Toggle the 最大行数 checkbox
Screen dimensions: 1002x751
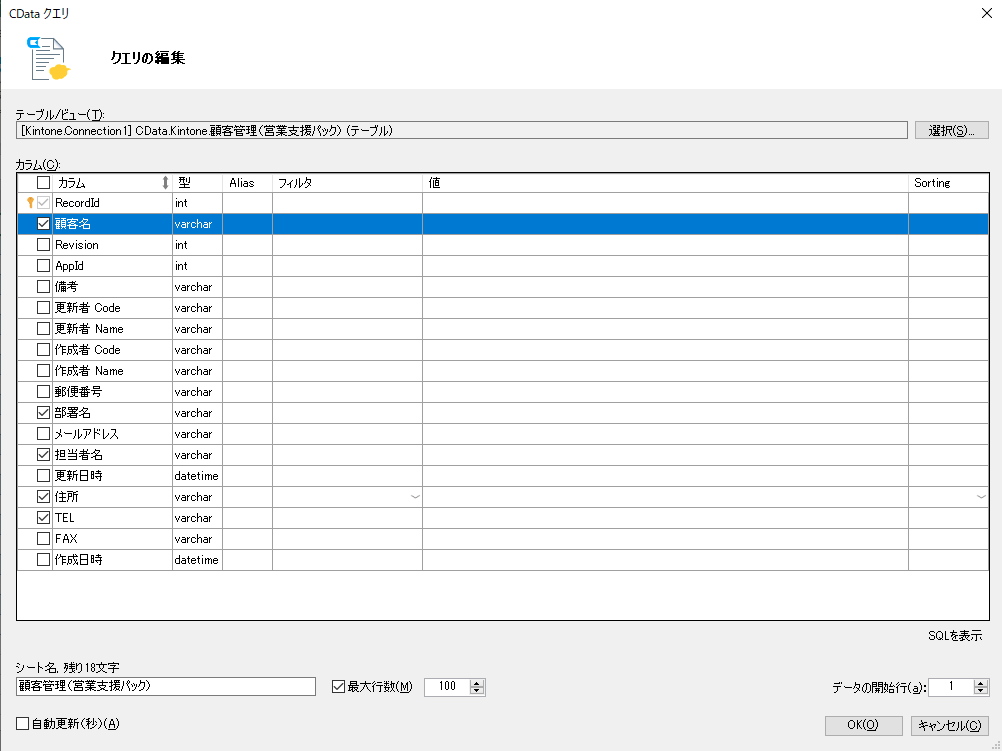click(x=339, y=687)
